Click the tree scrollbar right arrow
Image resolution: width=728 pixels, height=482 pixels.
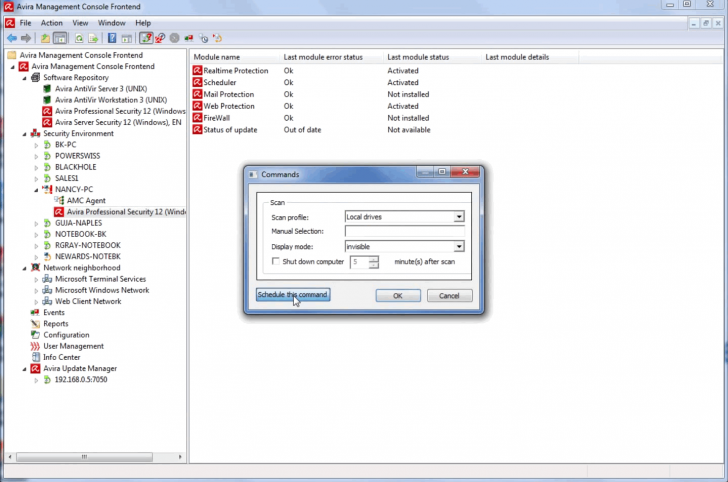pyautogui.click(x=180, y=457)
